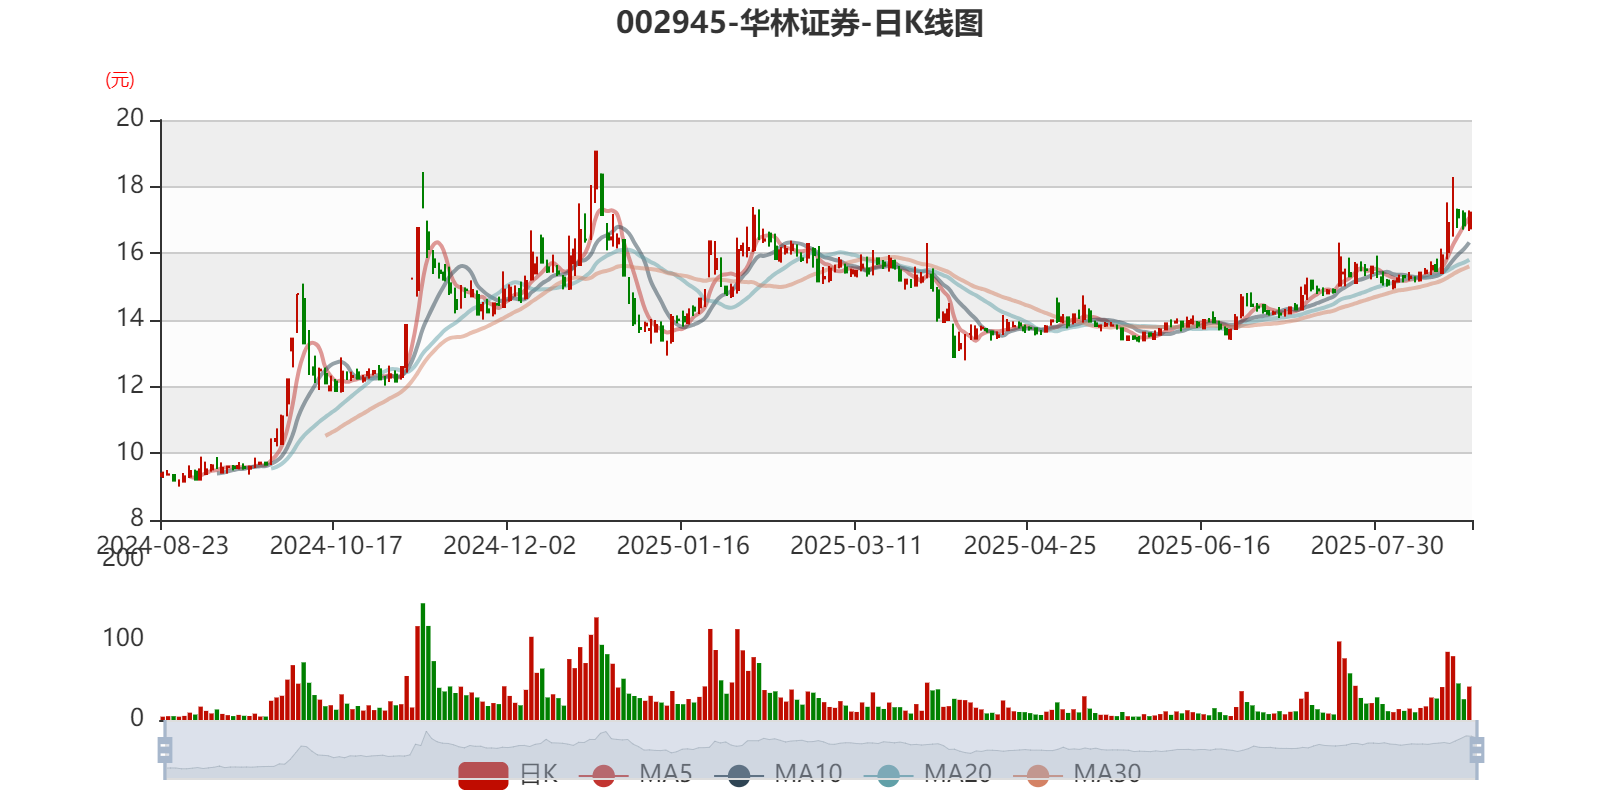Viewport: 1600px width, 800px height.
Task: Click the x-axis label 2025-01-16
Action: 683,545
